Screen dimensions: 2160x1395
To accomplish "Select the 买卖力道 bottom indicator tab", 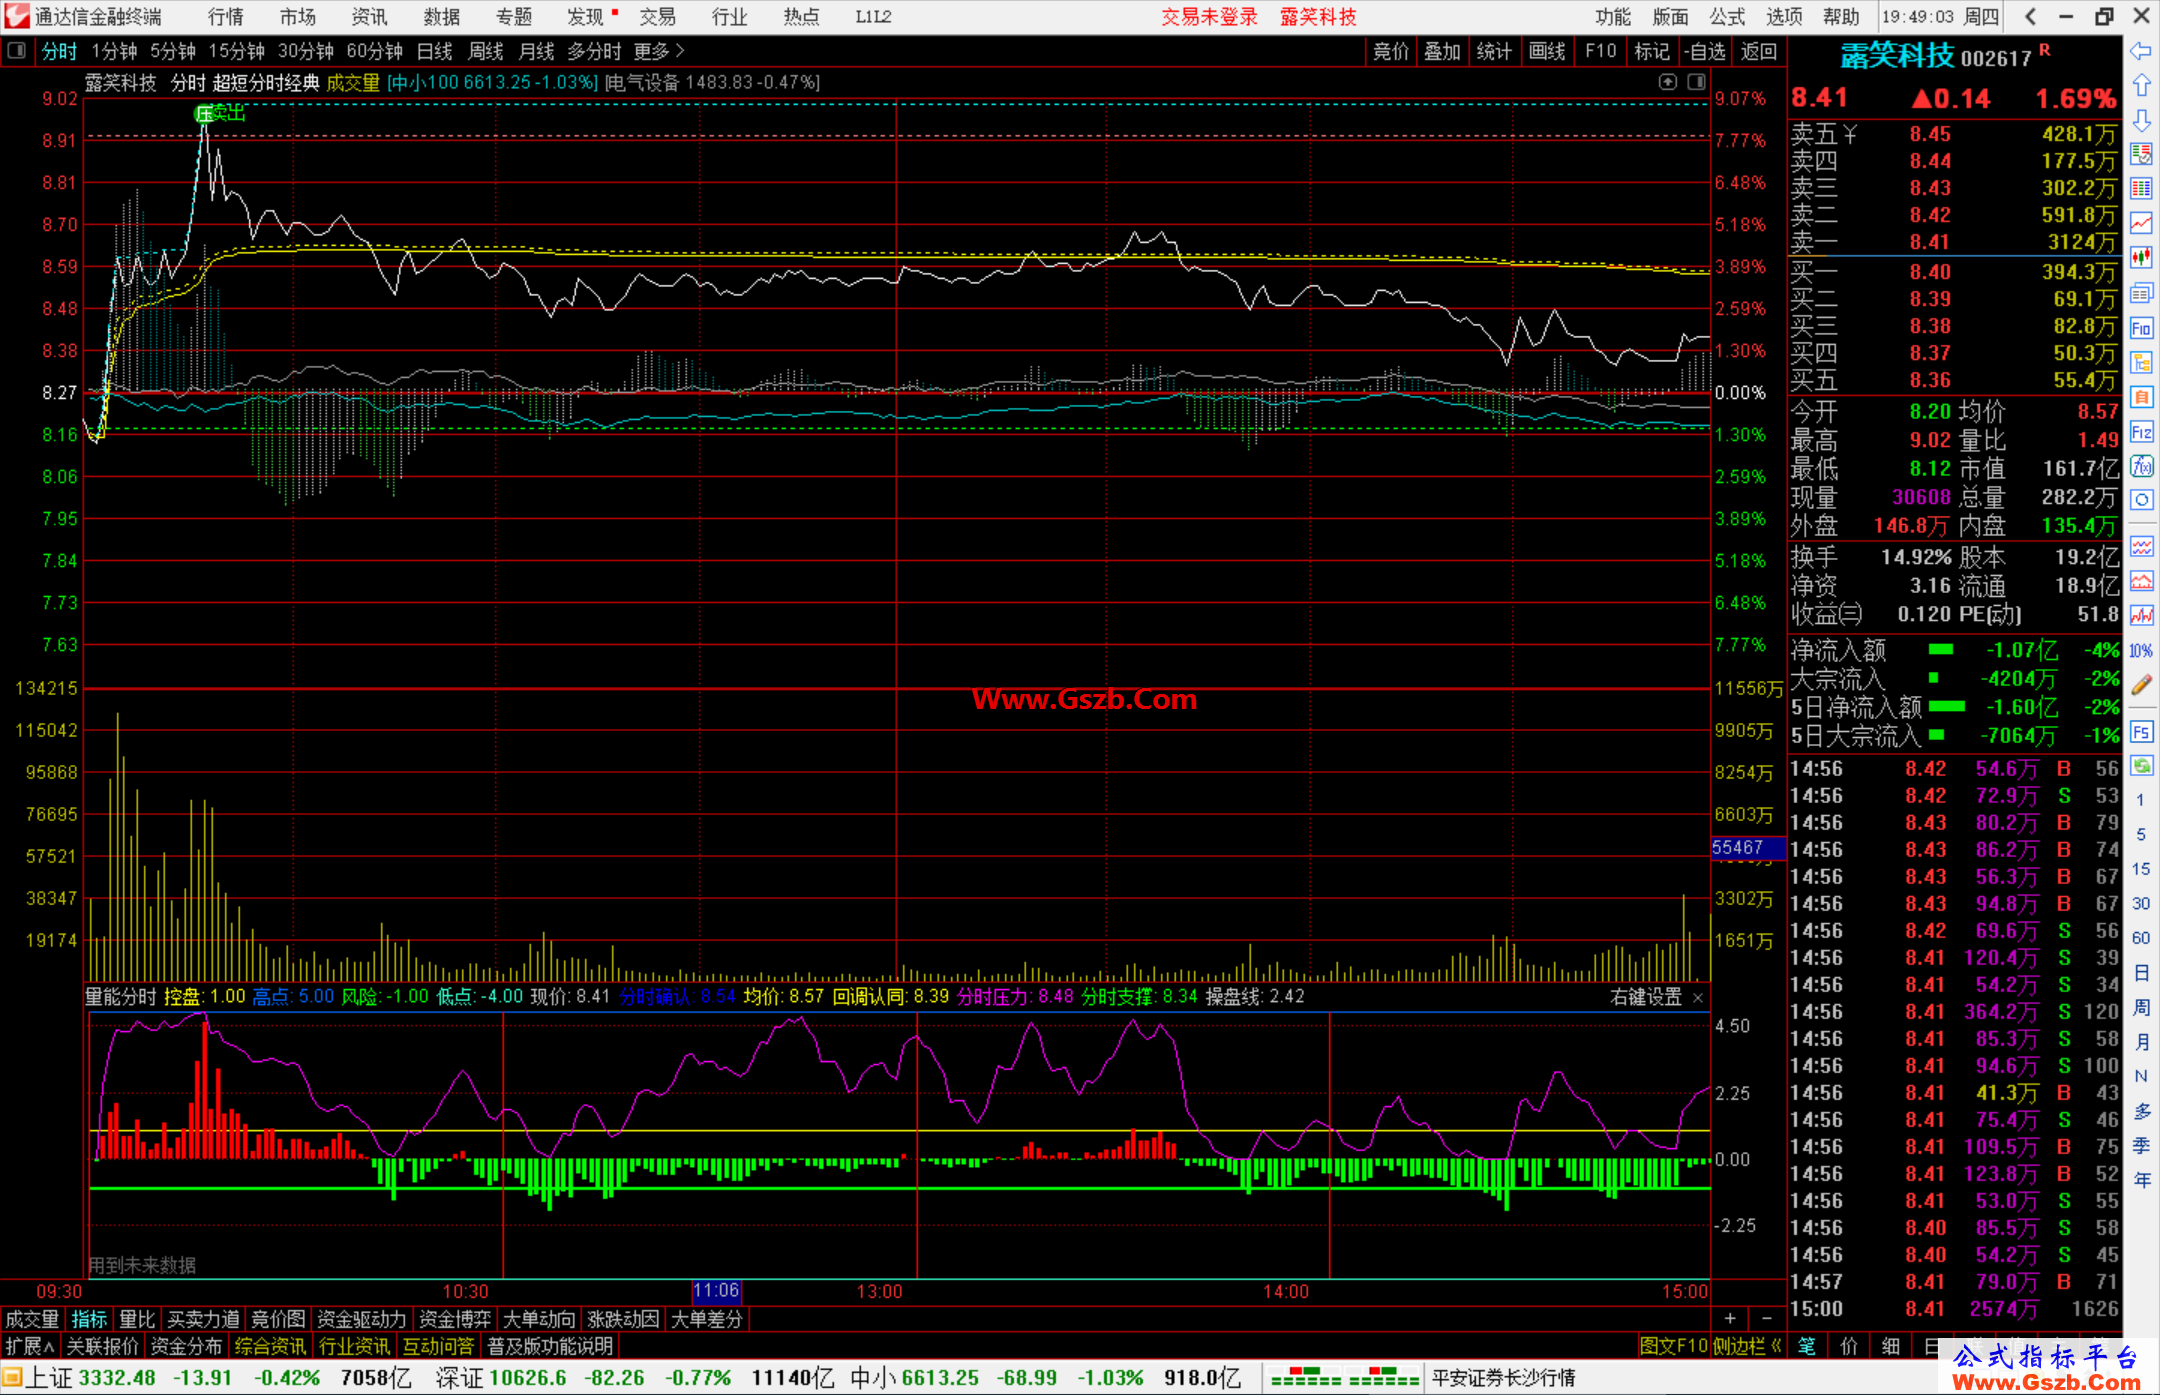I will coord(203,1320).
